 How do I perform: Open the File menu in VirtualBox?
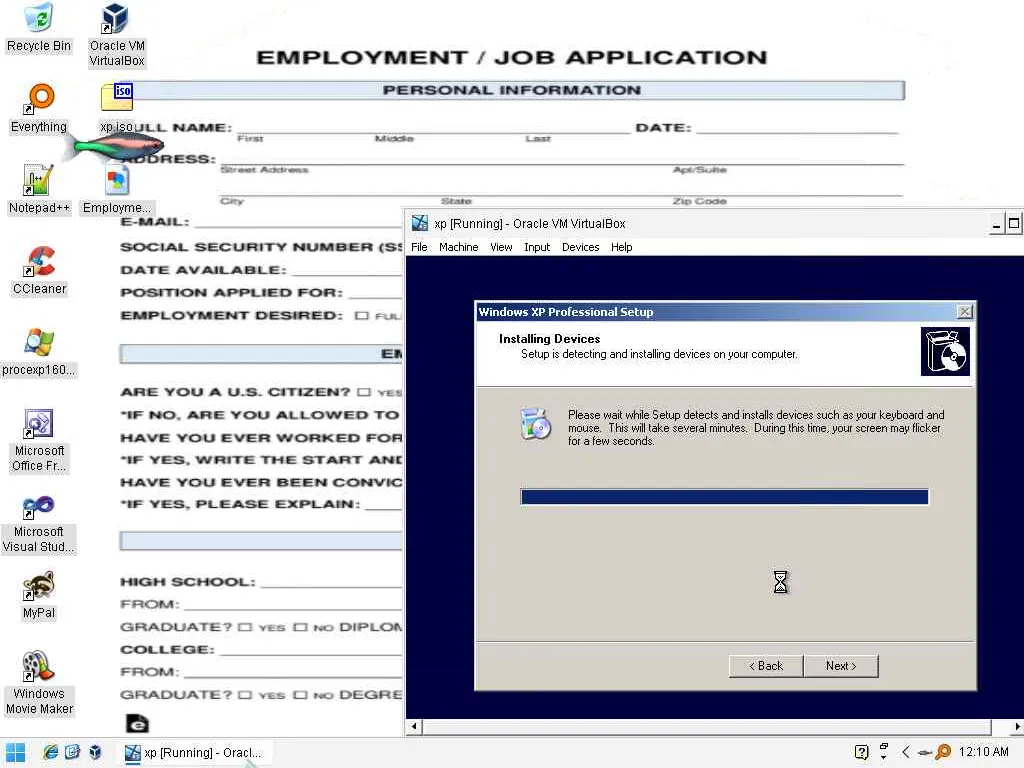[x=419, y=247]
